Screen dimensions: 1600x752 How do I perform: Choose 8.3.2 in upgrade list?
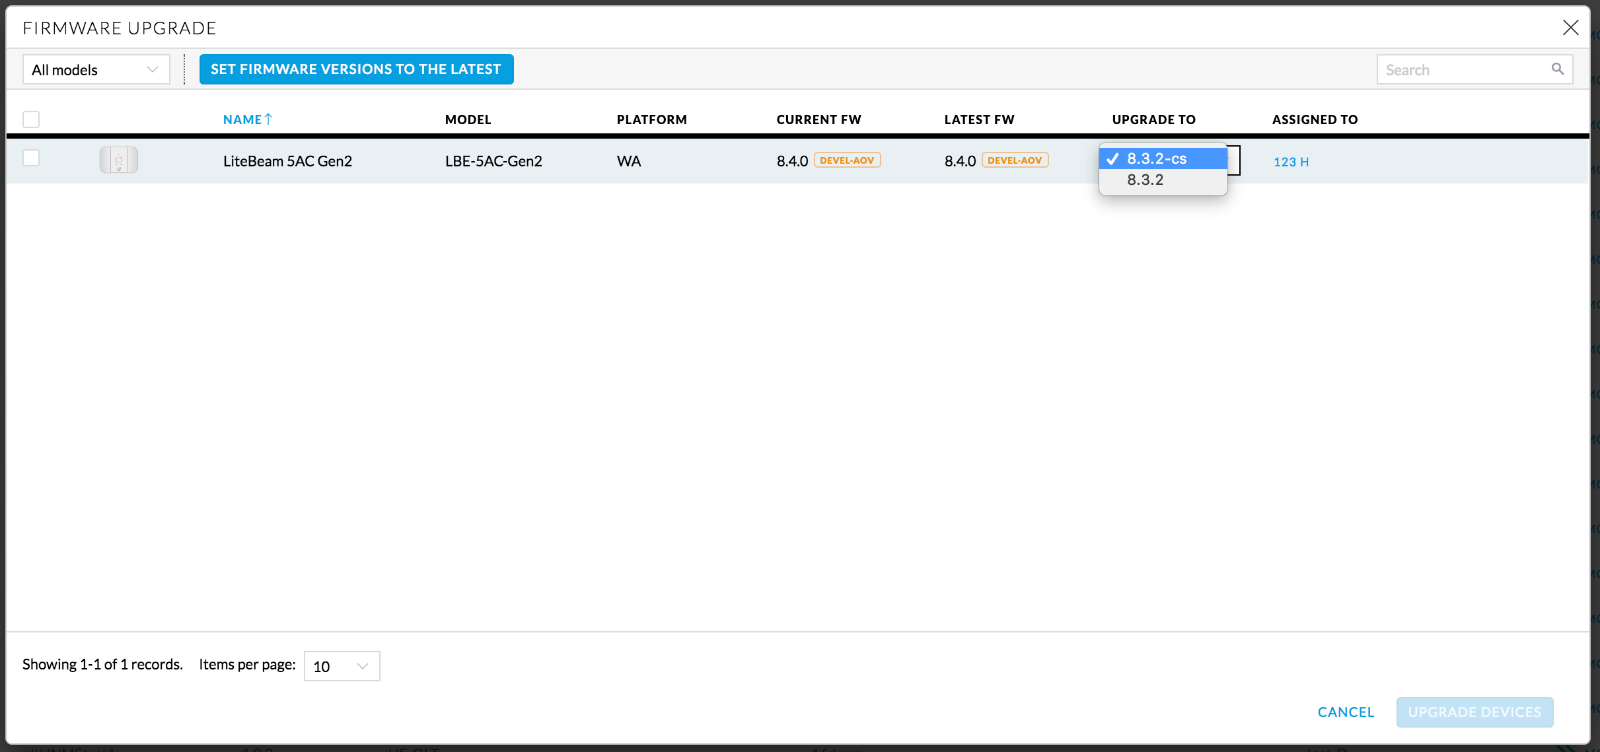click(x=1163, y=180)
